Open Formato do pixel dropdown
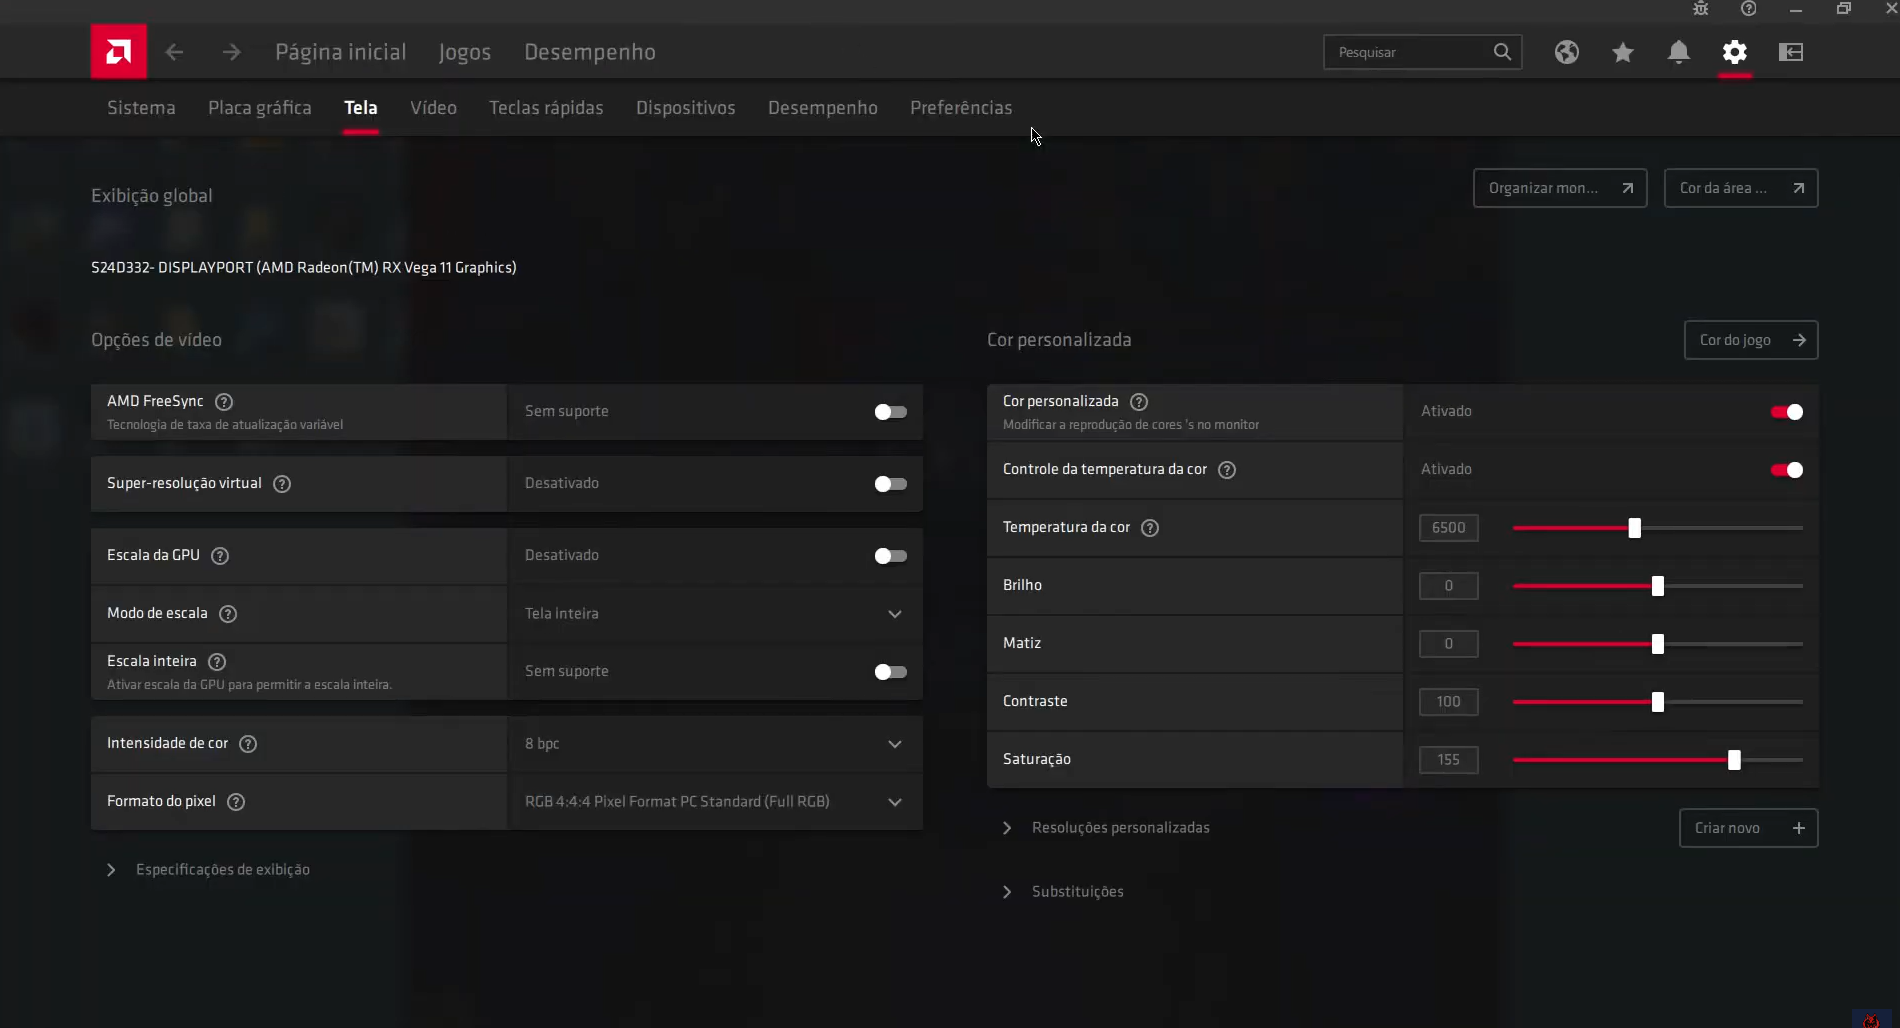 coord(715,802)
